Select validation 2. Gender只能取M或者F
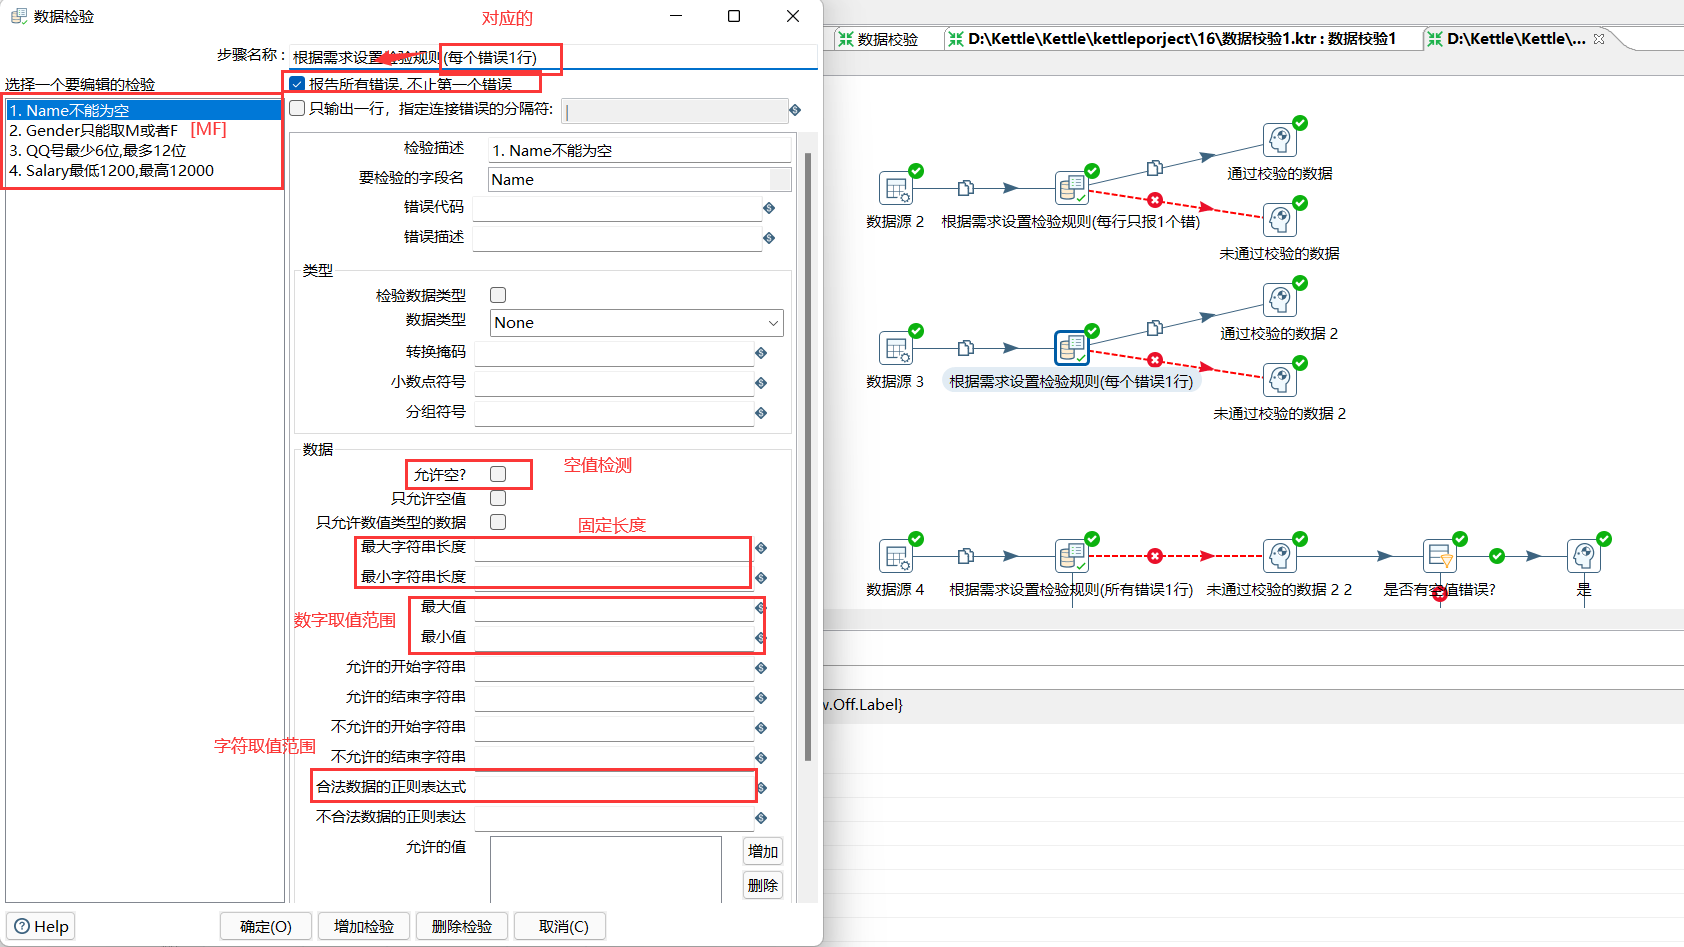Image resolution: width=1684 pixels, height=947 pixels. (144, 130)
